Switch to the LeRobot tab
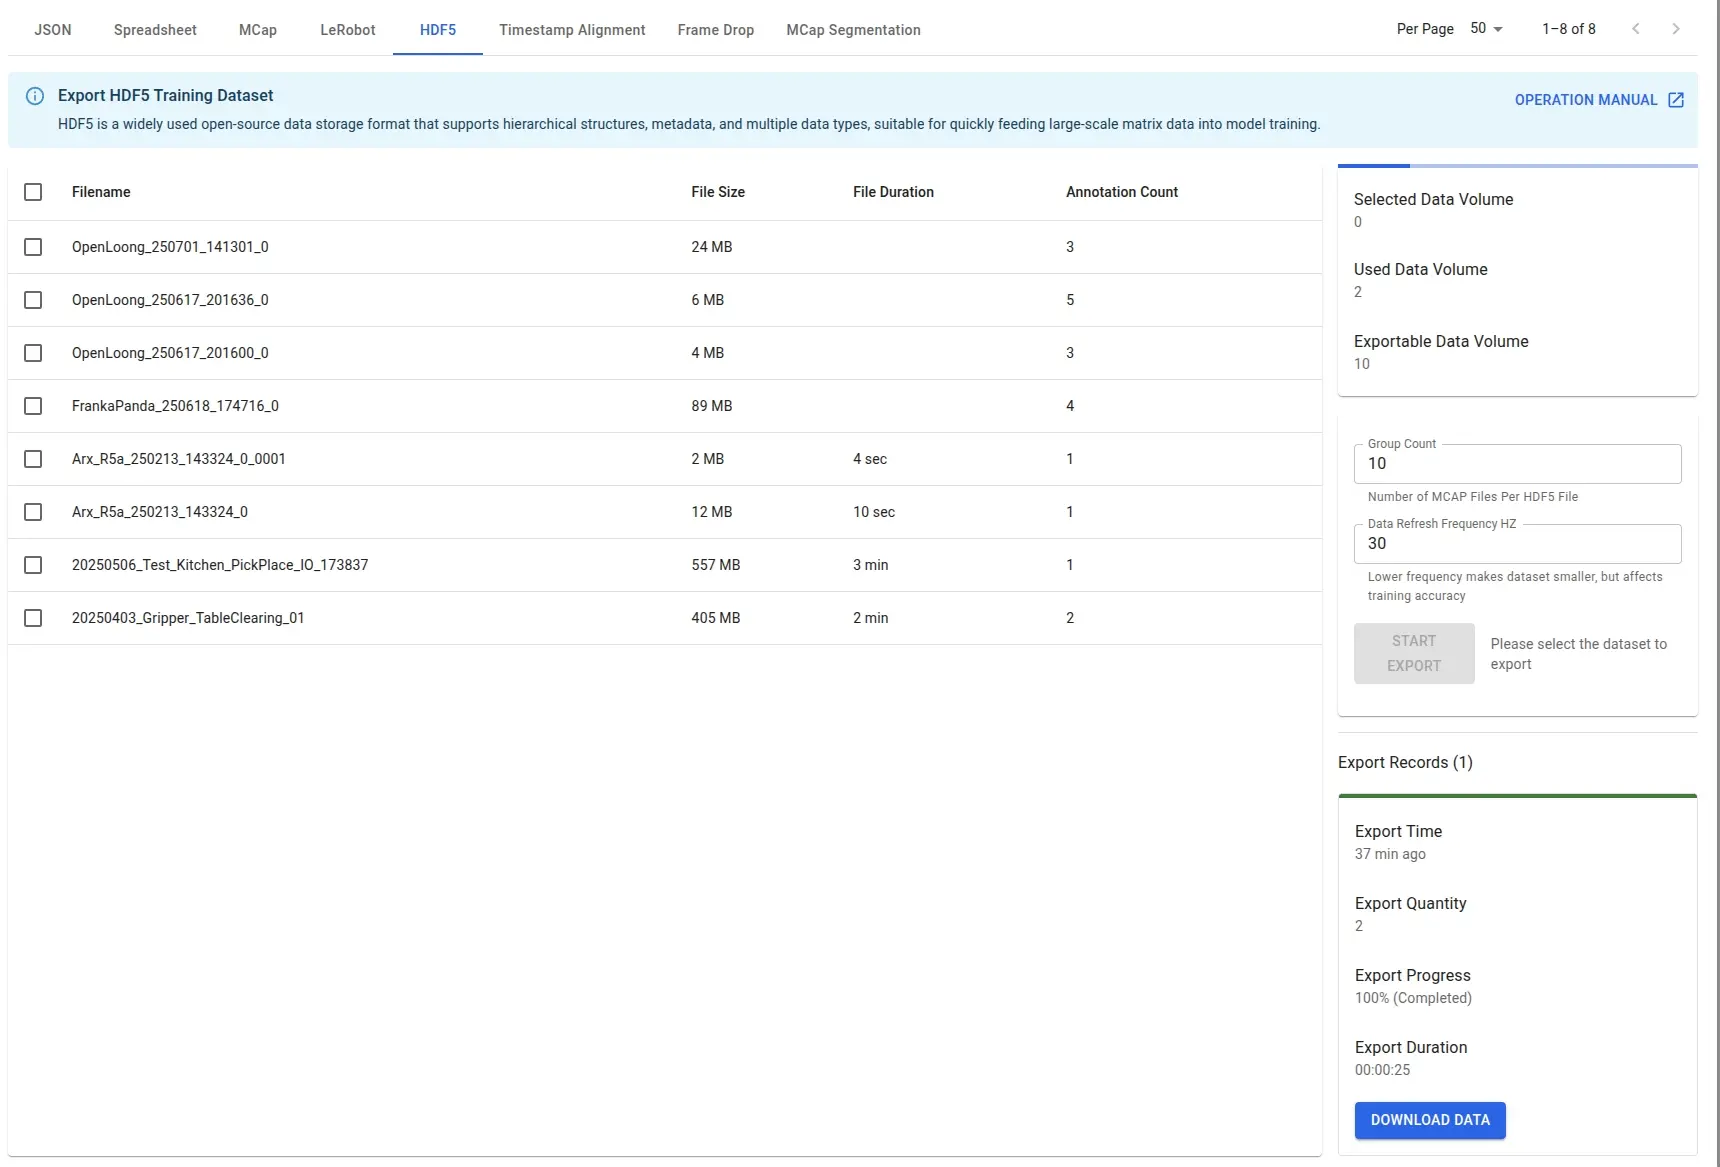Image resolution: width=1720 pixels, height=1167 pixels. [x=348, y=30]
